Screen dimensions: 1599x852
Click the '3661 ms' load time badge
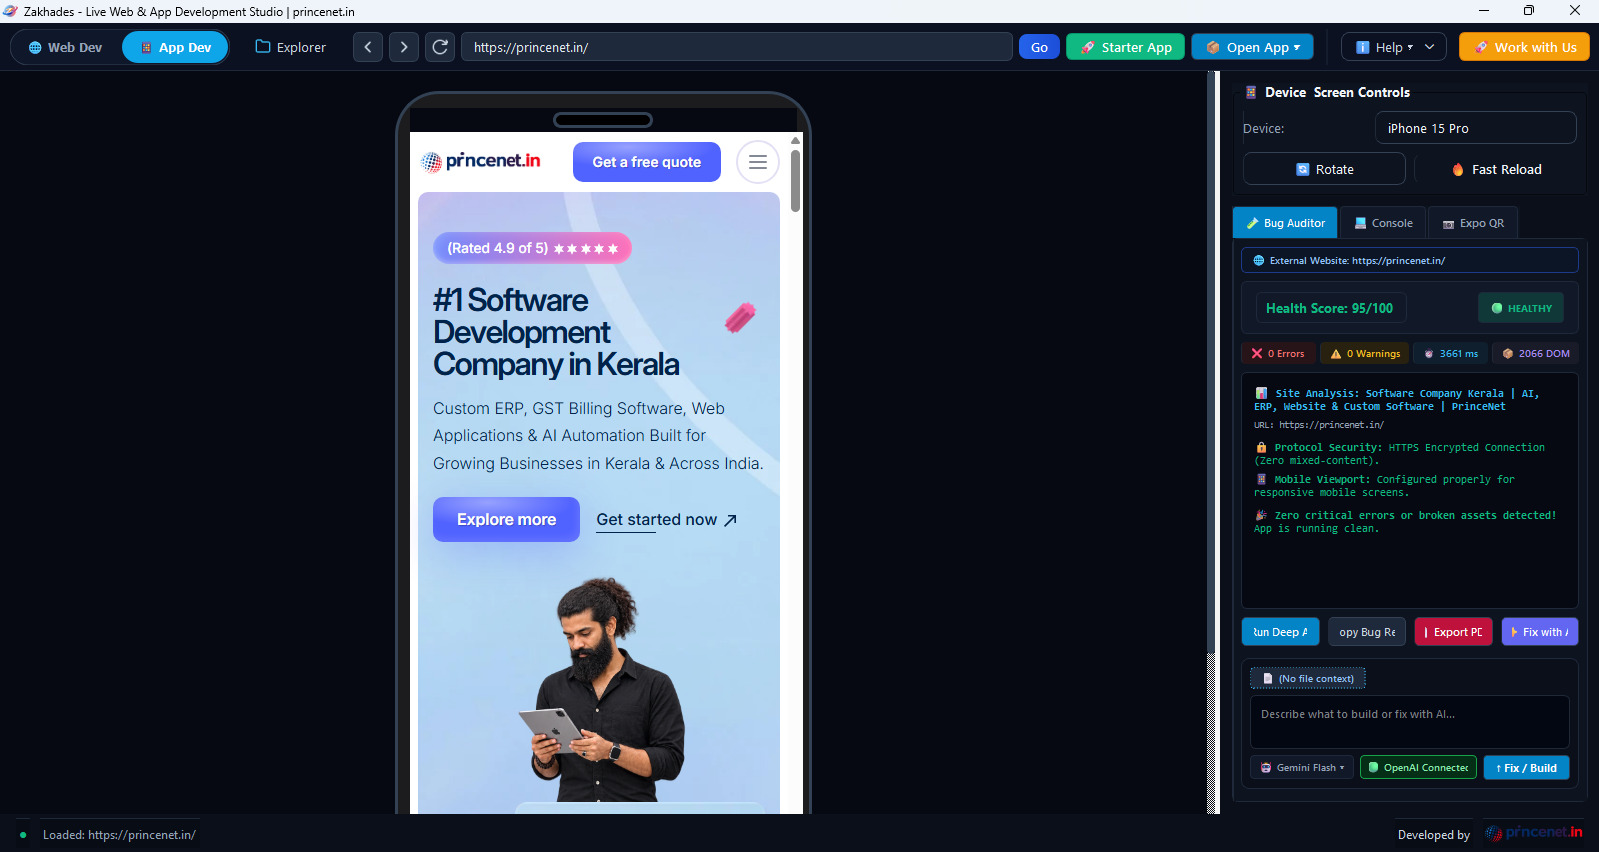tap(1450, 353)
